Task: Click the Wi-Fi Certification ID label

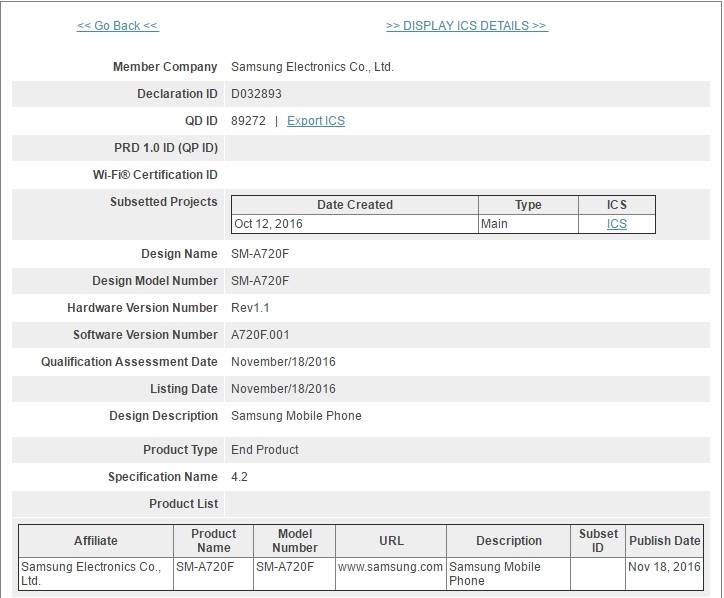Action: point(155,175)
